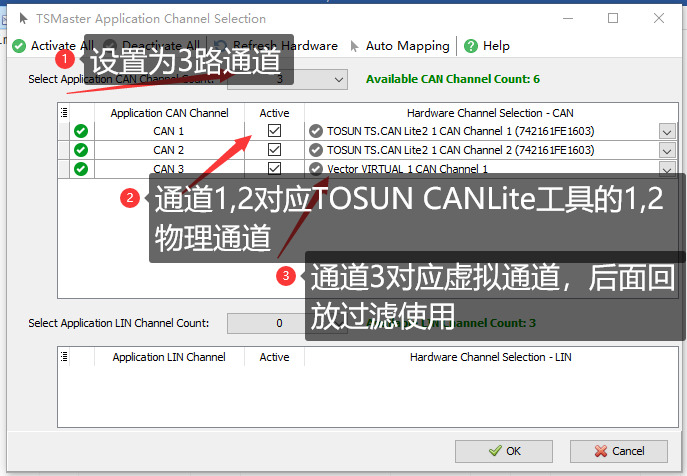Click the green check icon of CAN 2
This screenshot has height=476, width=687.
pos(81,150)
